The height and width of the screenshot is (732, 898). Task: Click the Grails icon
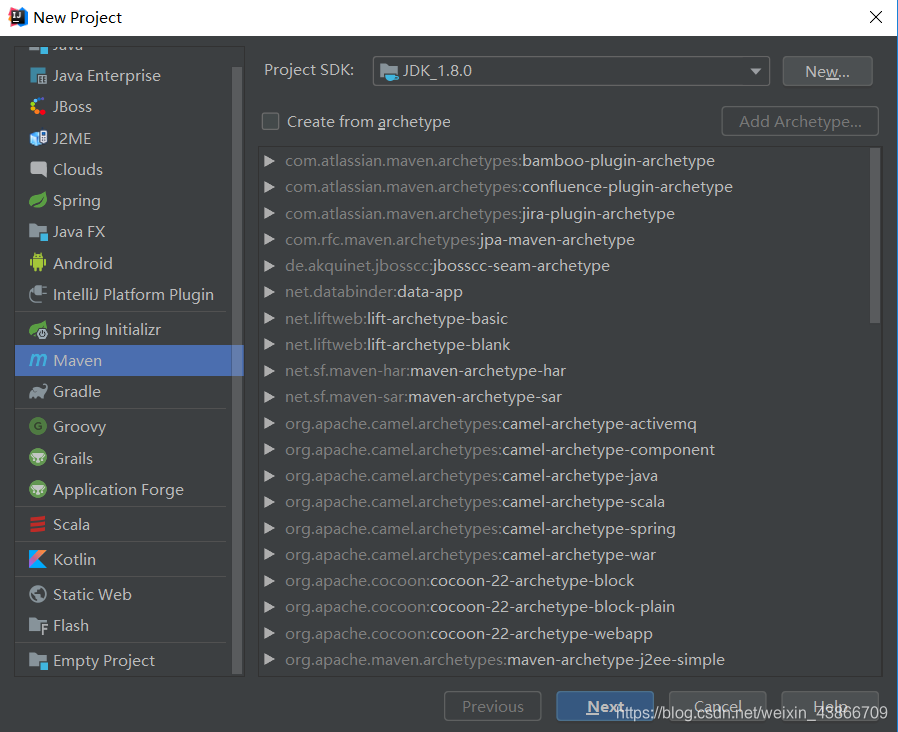38,458
